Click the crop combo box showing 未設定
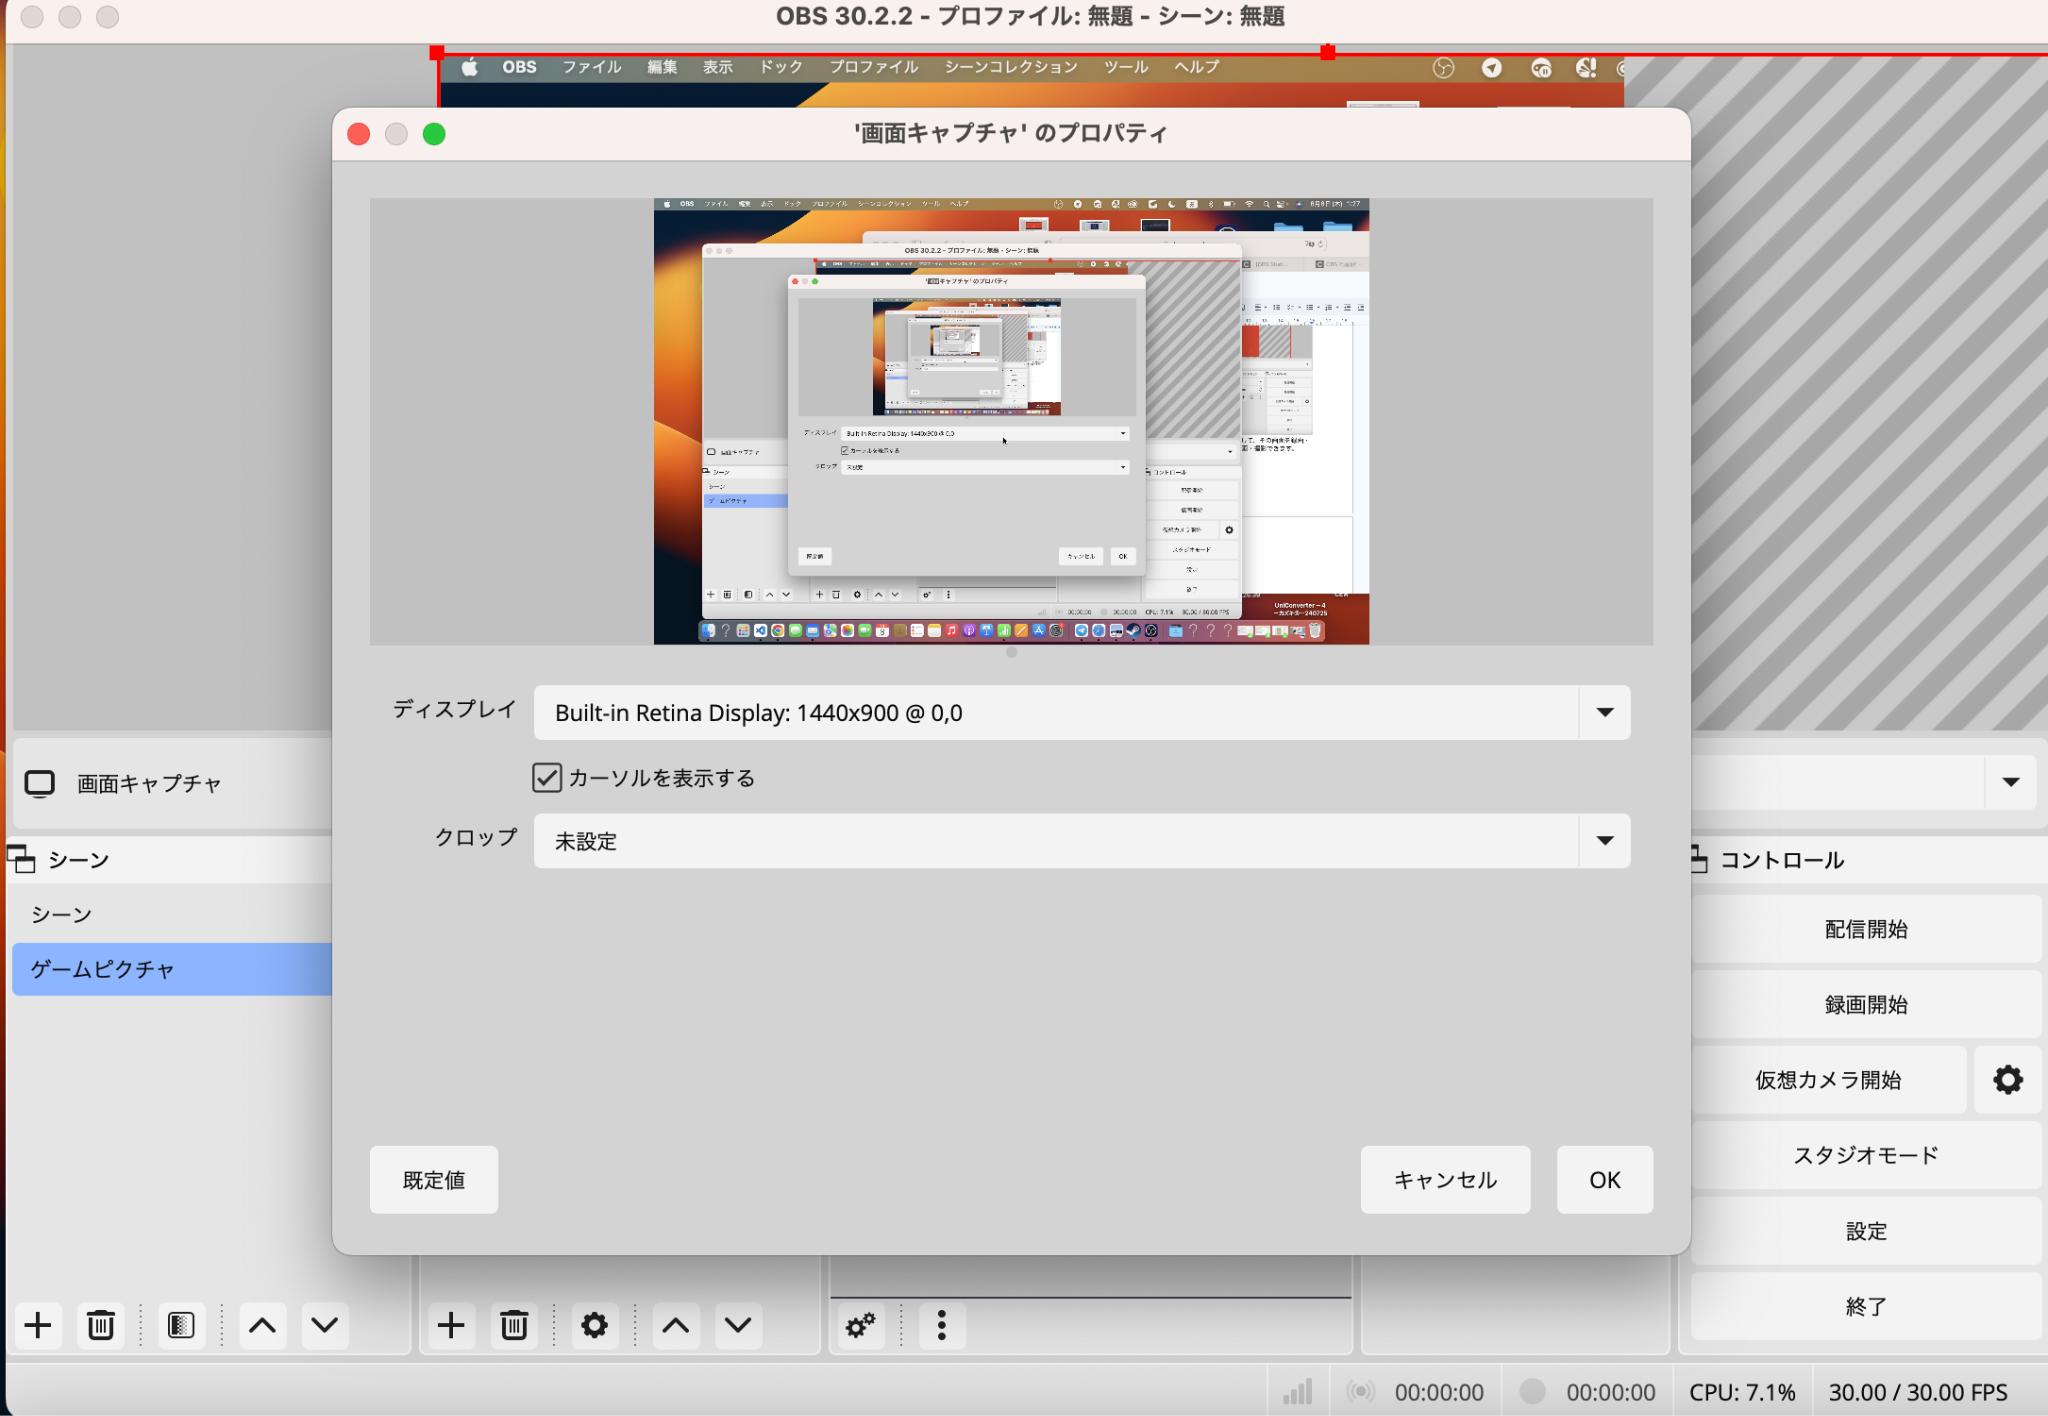The width and height of the screenshot is (2048, 1416). click(x=1082, y=841)
